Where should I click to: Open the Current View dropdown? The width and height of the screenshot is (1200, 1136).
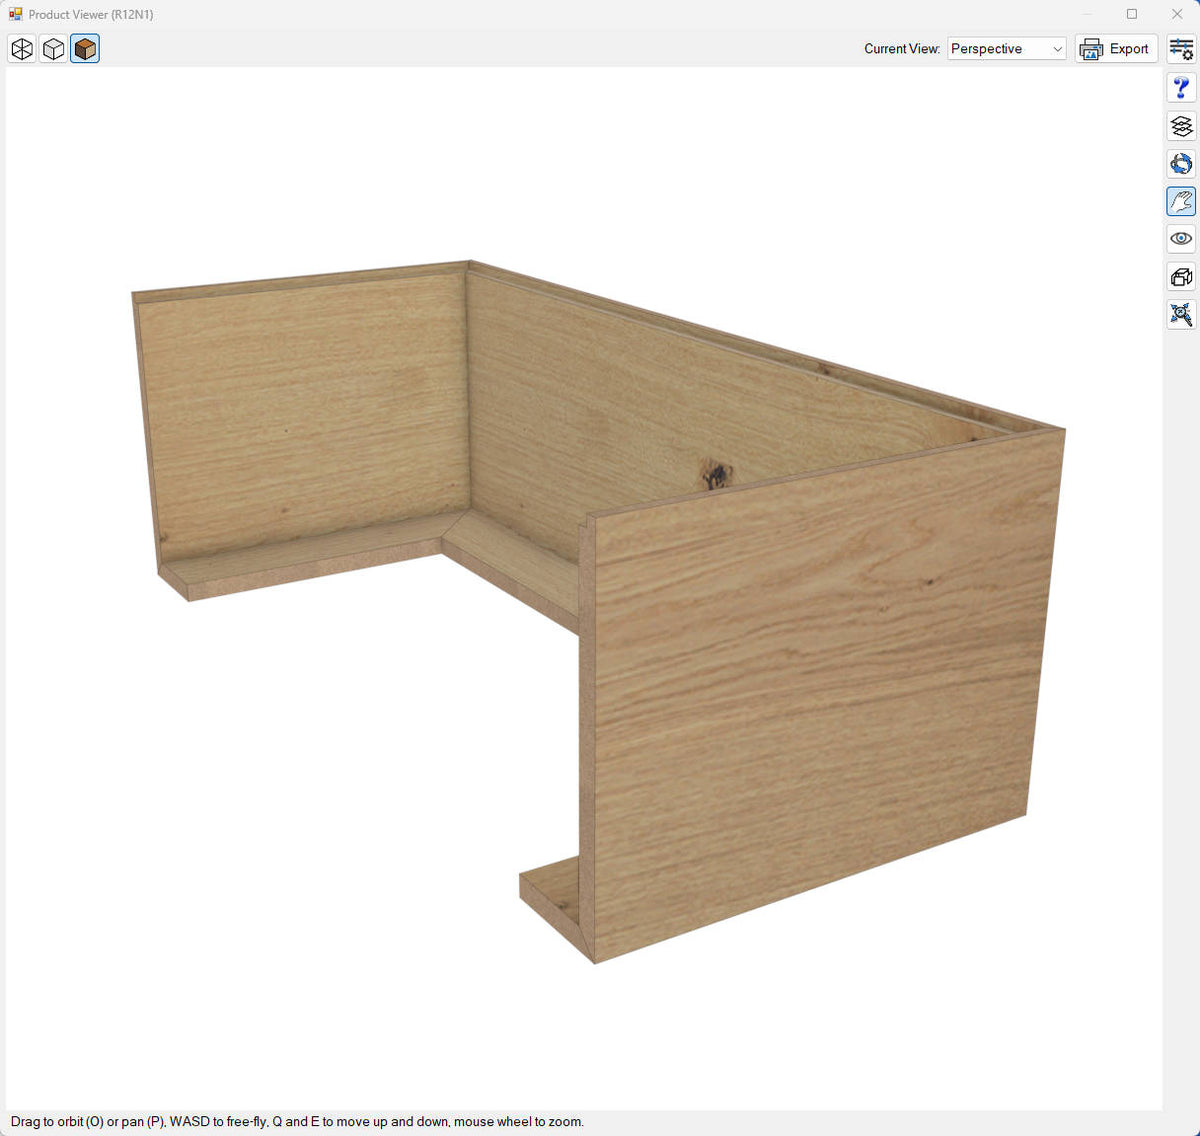[x=1006, y=48]
